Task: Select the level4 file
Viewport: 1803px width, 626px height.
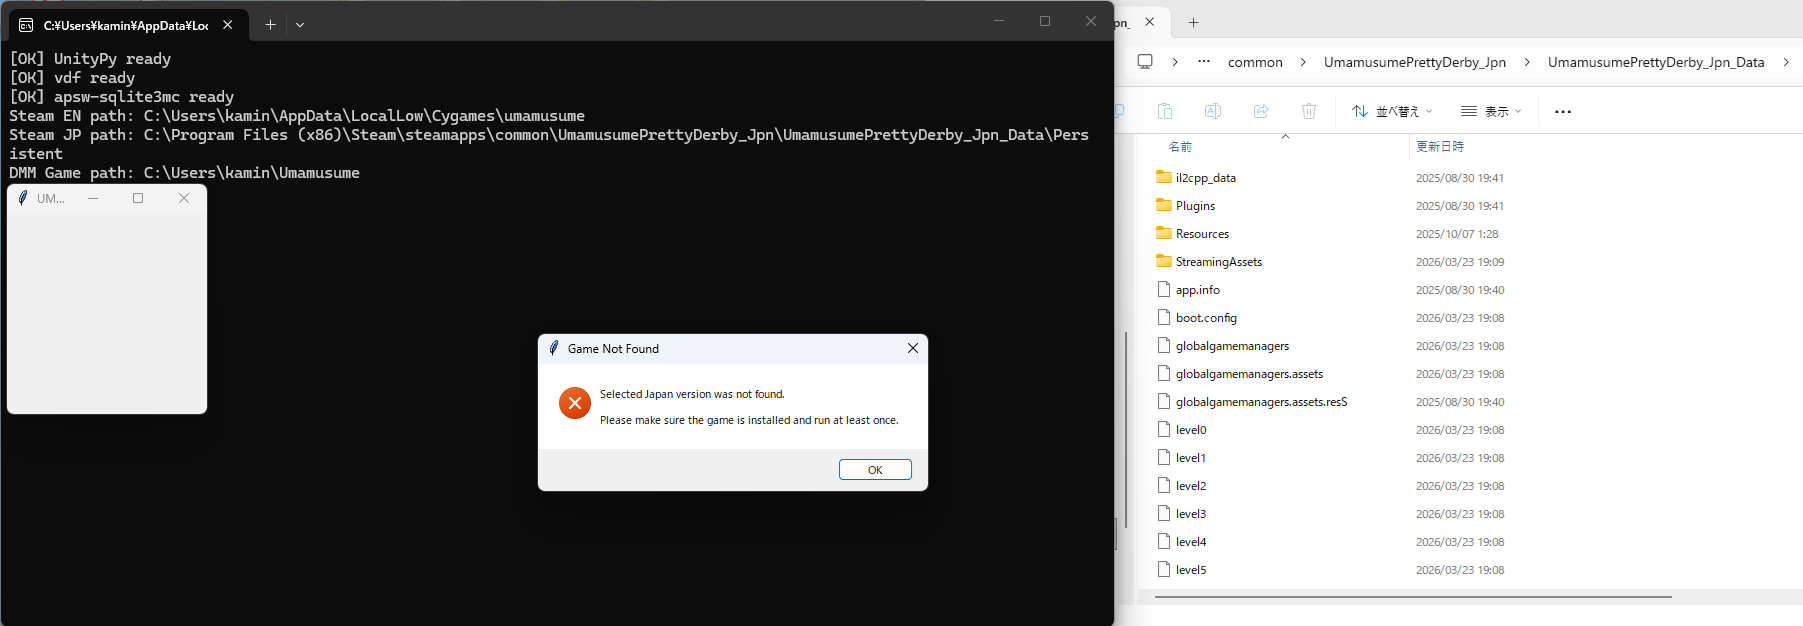Action: coord(1191,542)
